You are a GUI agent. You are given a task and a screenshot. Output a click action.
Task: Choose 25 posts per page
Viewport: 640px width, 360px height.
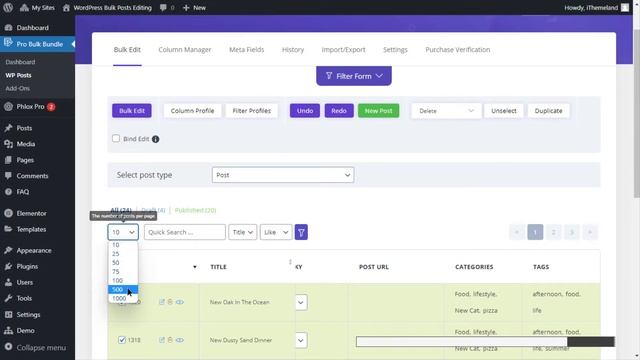tap(123, 254)
